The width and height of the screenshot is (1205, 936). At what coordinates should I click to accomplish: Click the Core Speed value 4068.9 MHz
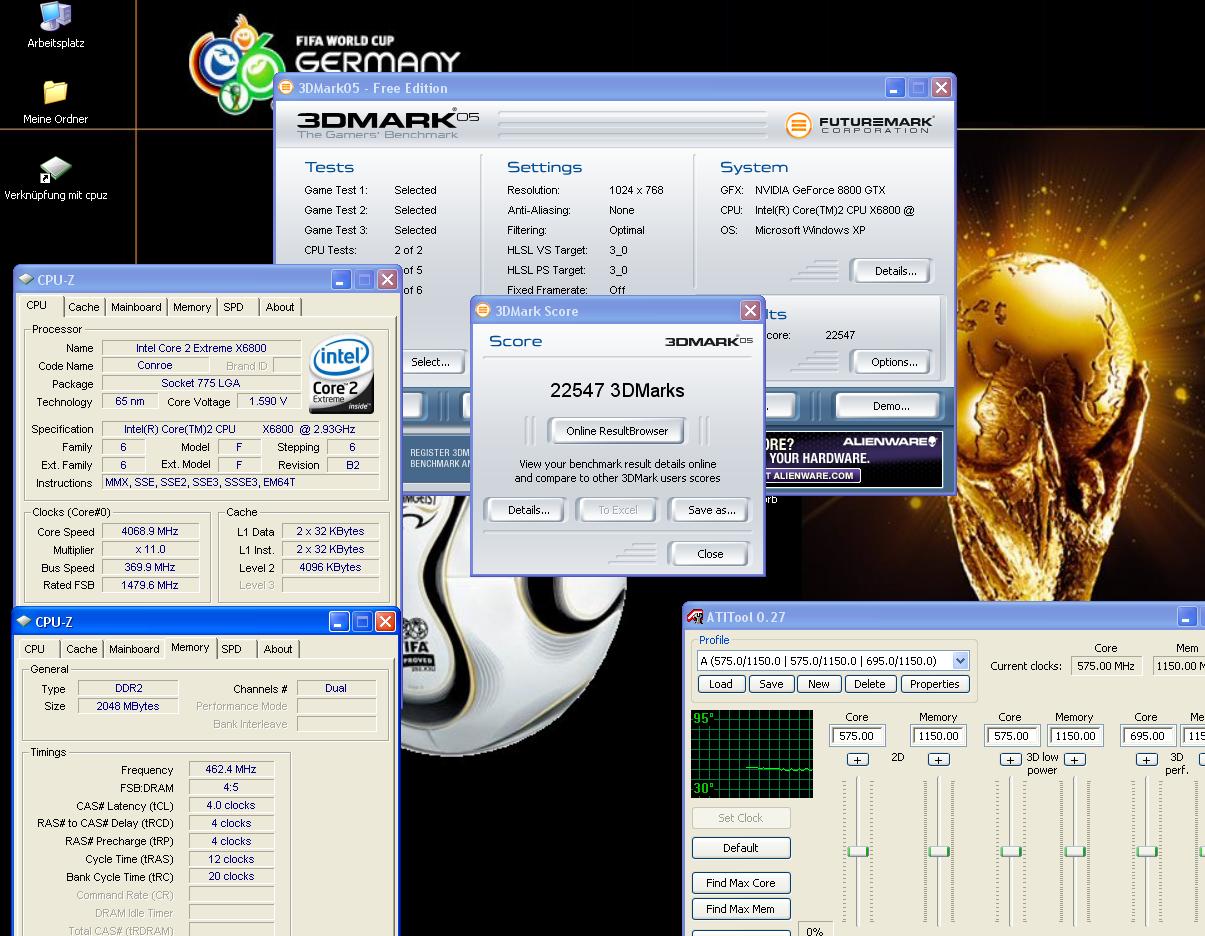150,532
